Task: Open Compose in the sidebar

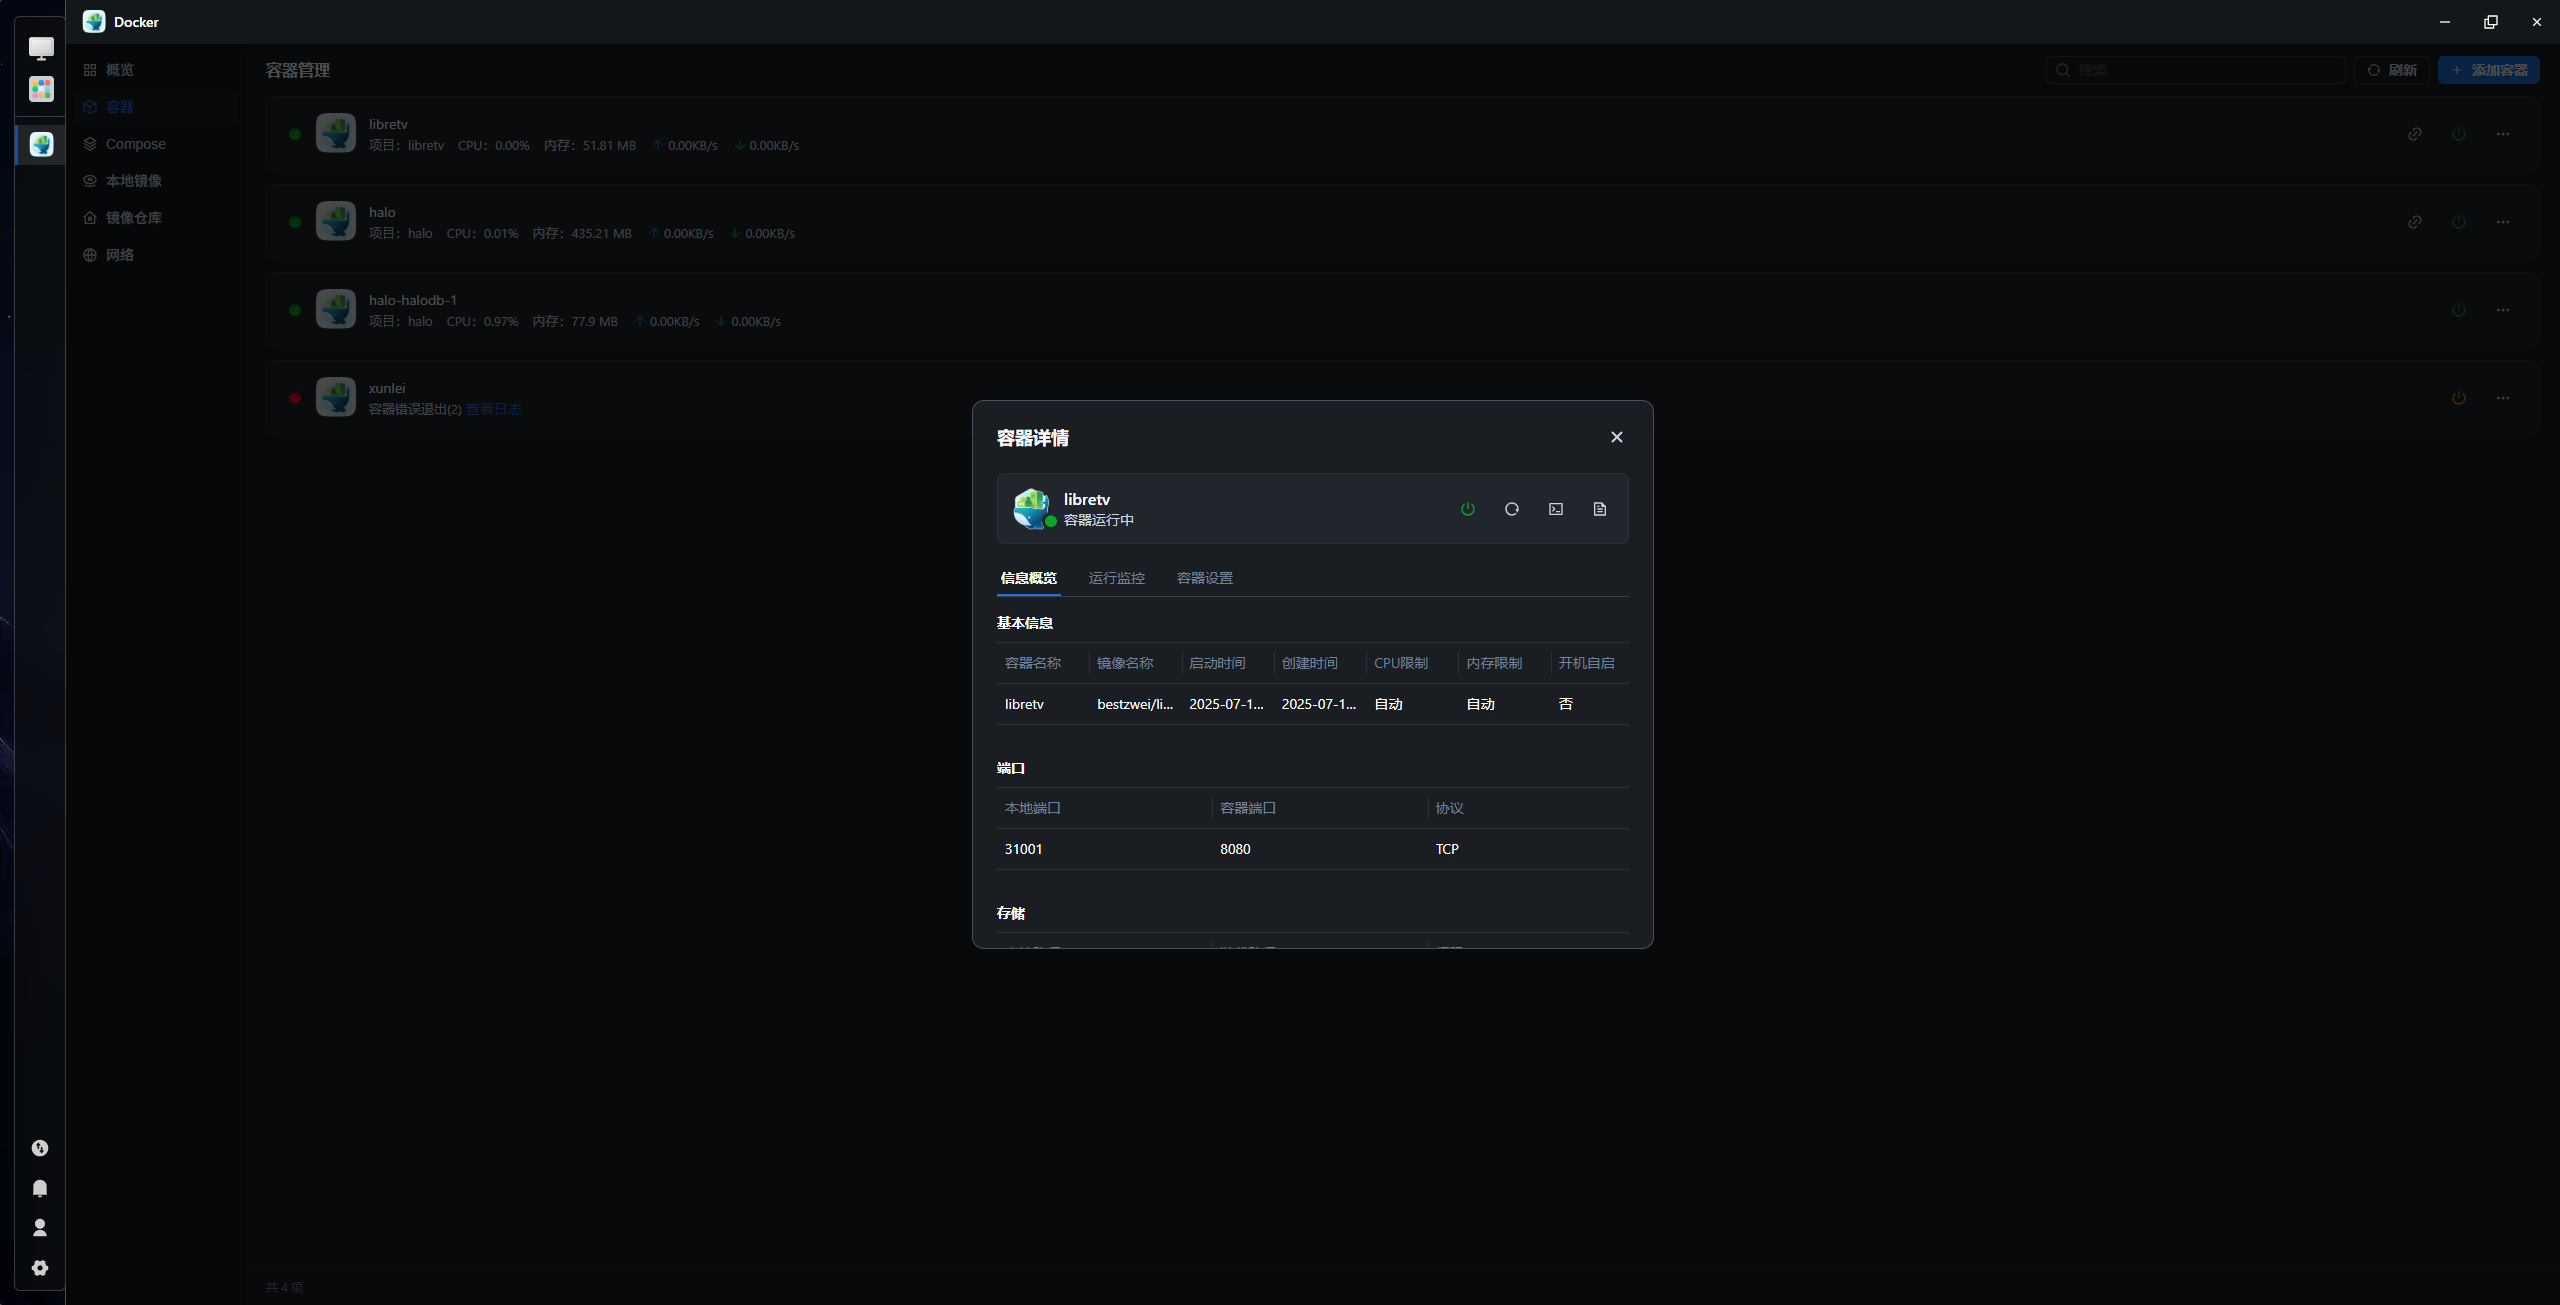Action: click(x=135, y=144)
